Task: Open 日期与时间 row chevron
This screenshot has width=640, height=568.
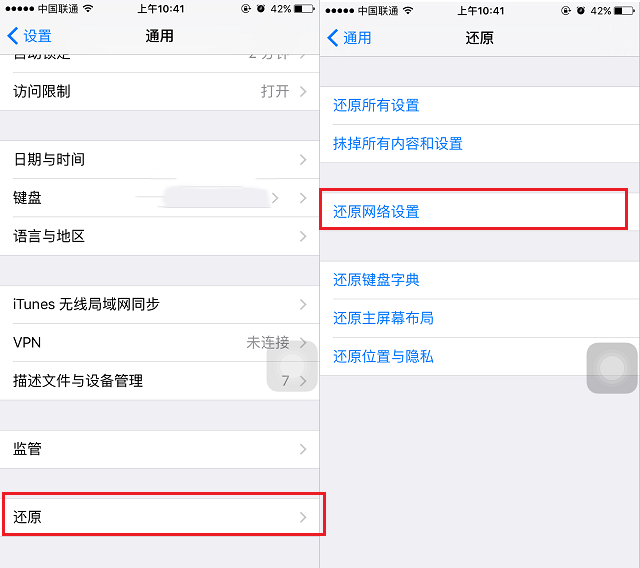Action: coord(303,160)
